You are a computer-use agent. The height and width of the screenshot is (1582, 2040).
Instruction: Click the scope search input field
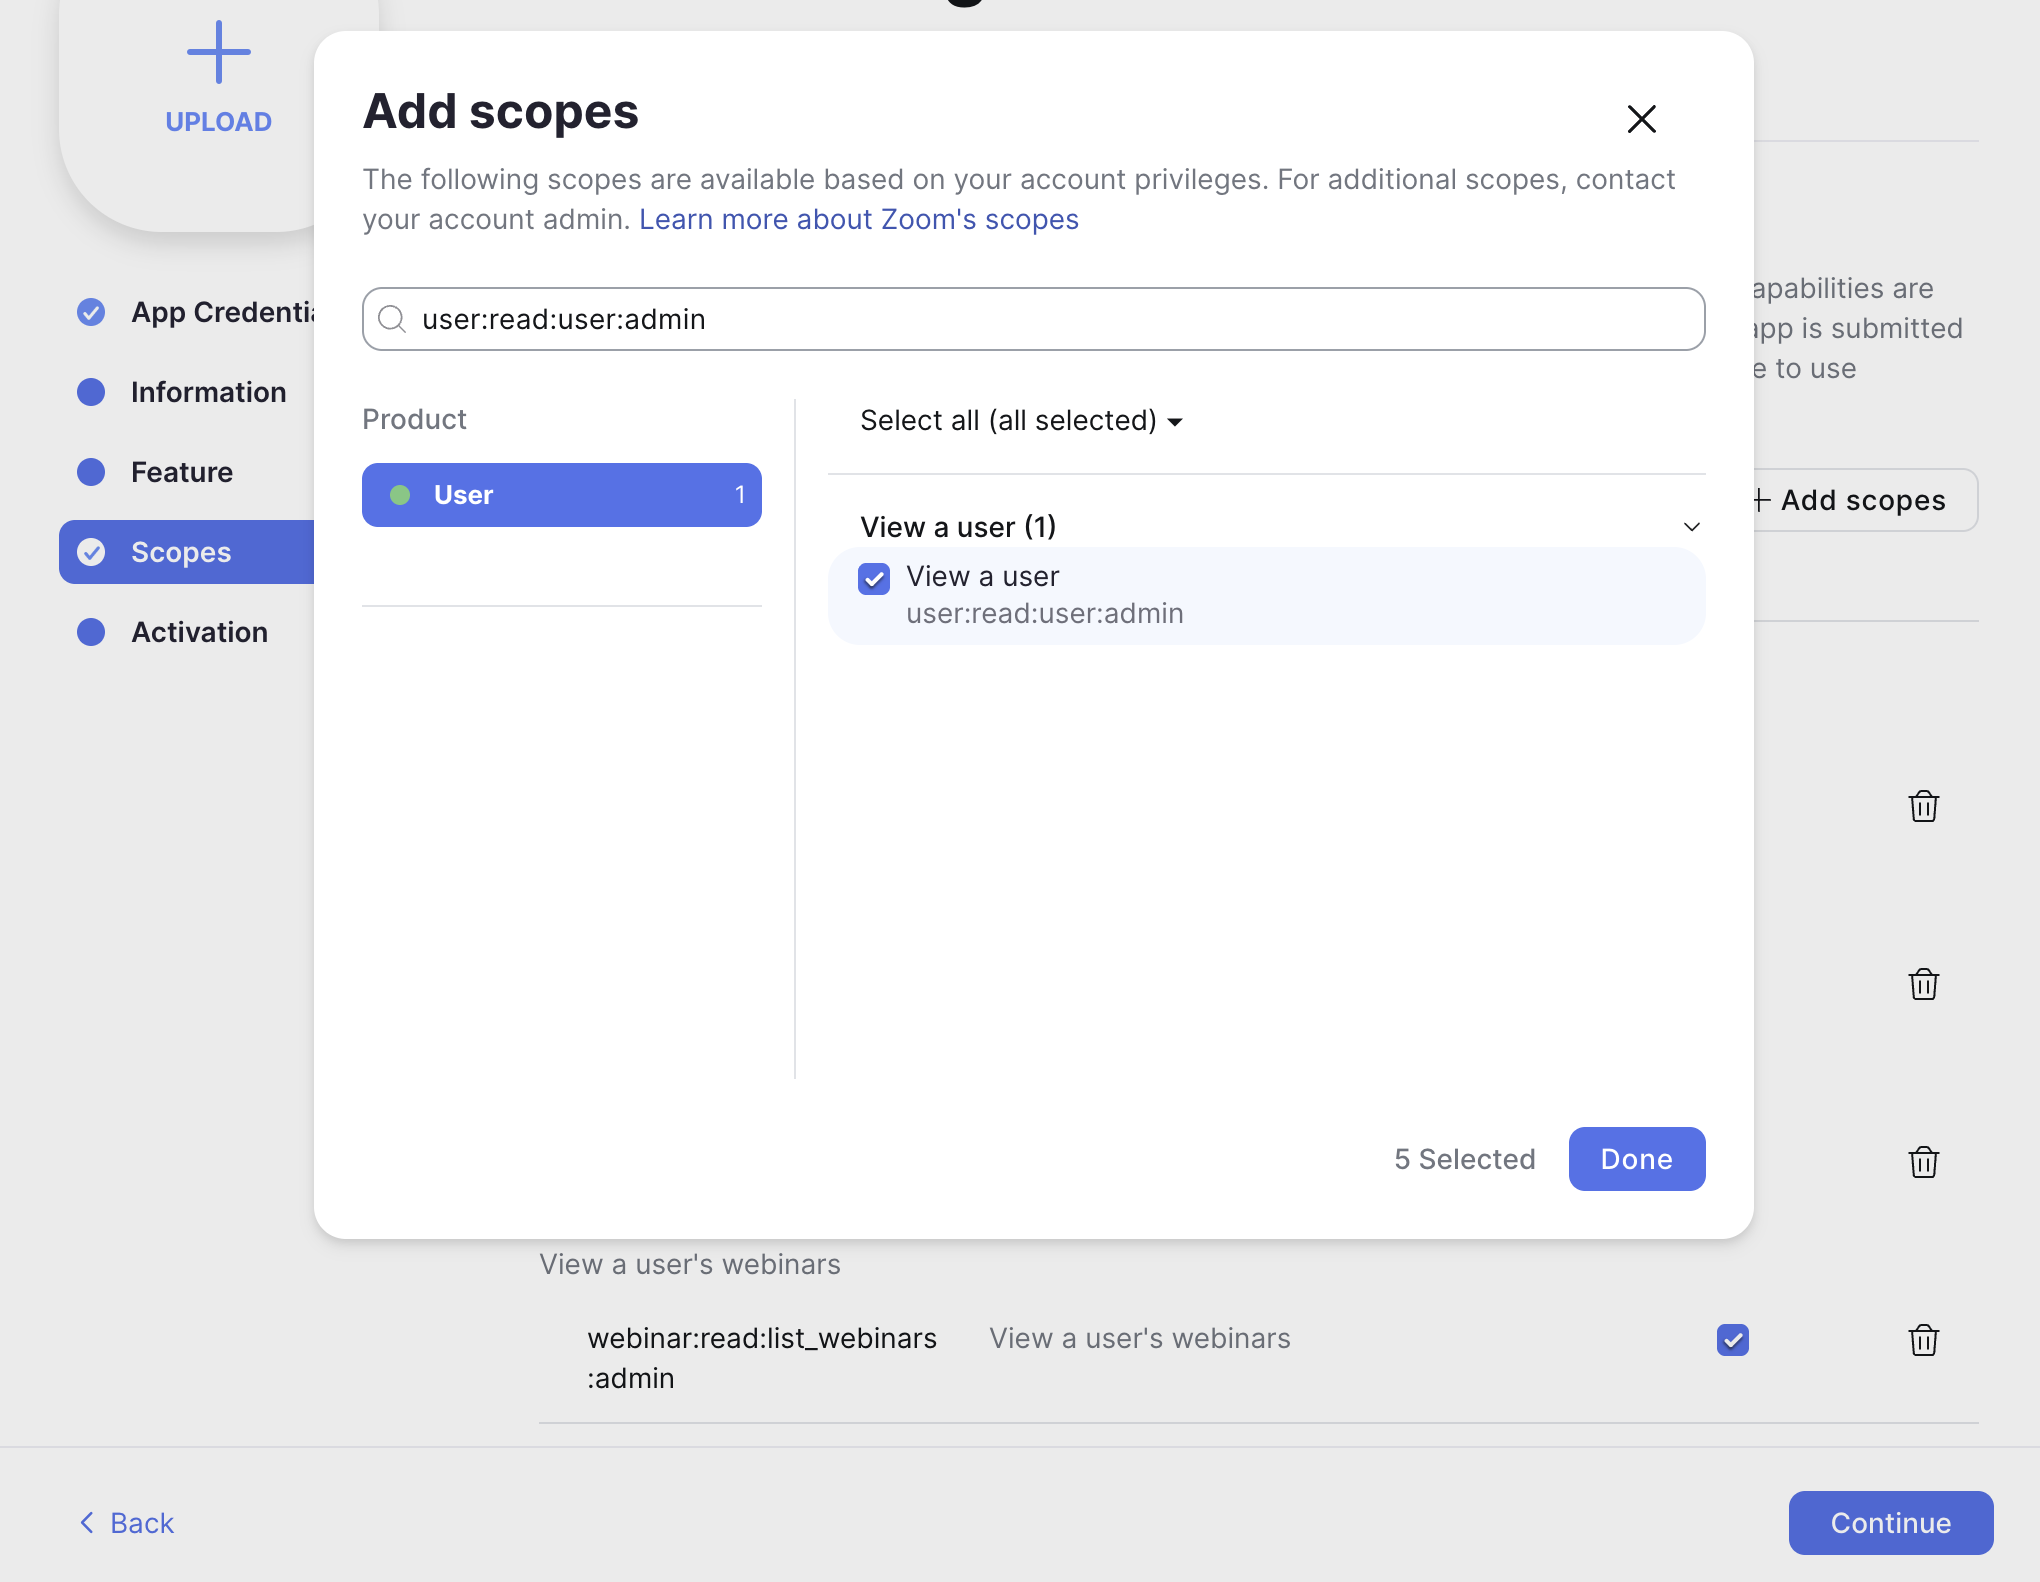[1033, 319]
